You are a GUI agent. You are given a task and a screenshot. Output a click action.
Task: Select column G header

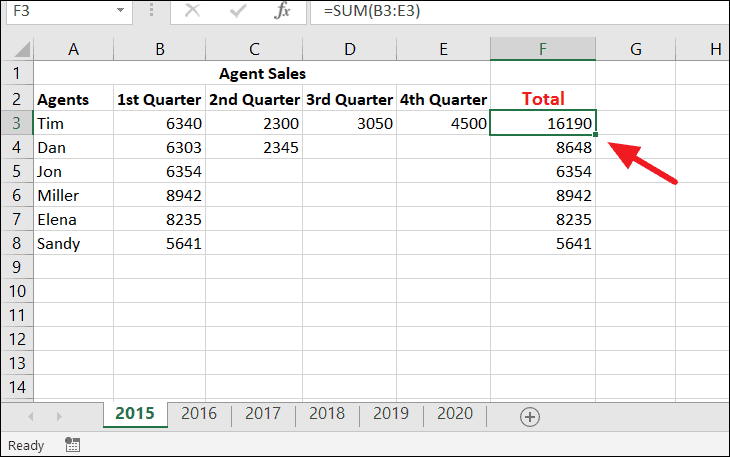635,49
